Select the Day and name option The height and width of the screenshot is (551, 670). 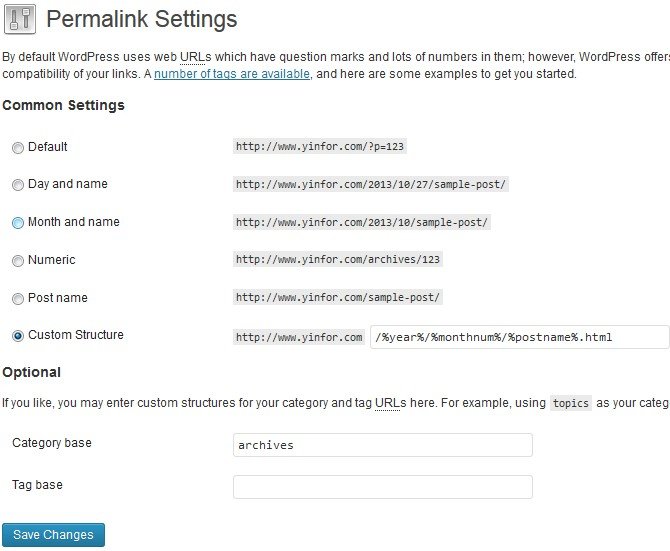[x=18, y=185]
